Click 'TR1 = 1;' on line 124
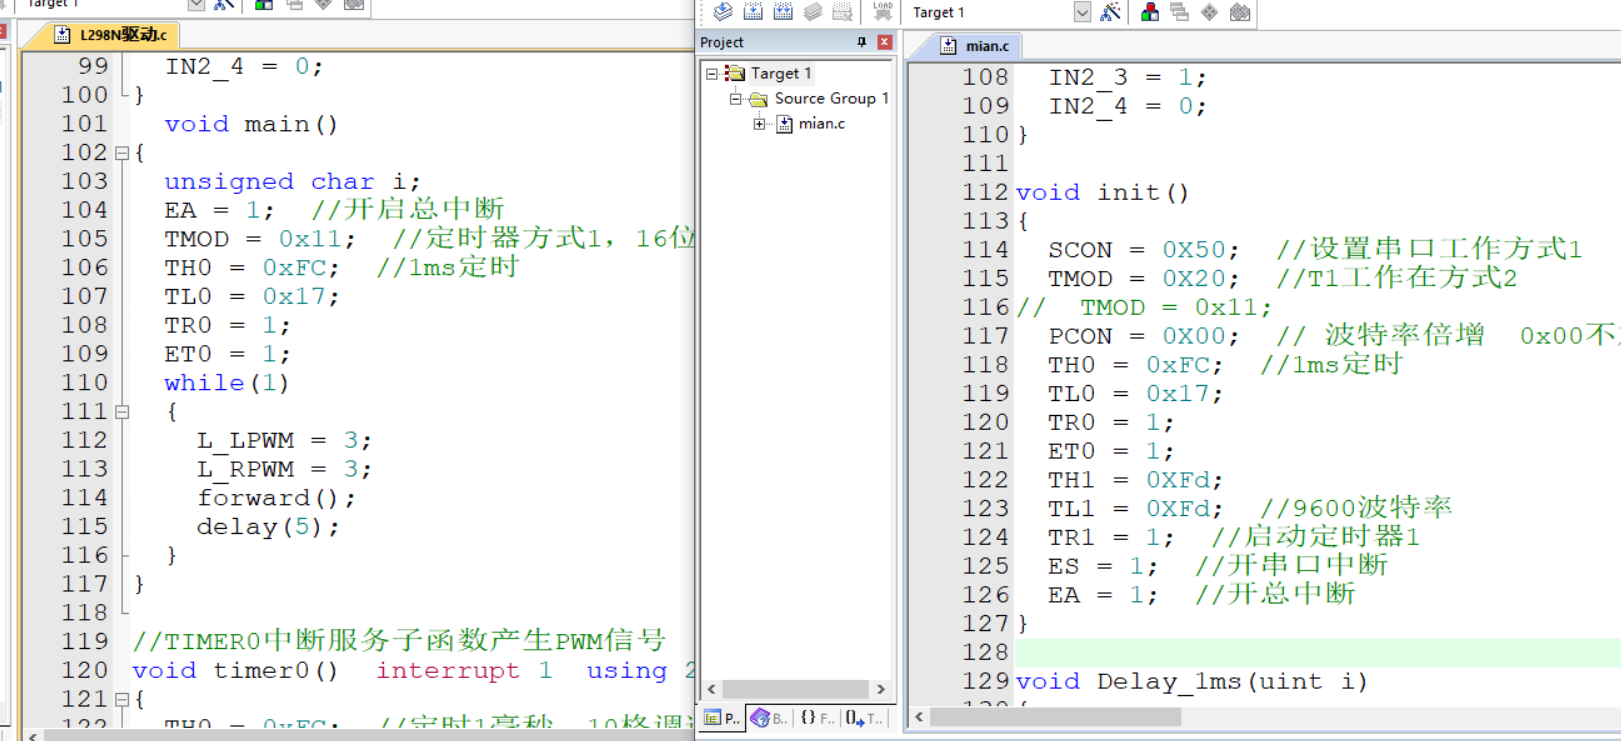Image resolution: width=1621 pixels, height=741 pixels. (x=1111, y=538)
